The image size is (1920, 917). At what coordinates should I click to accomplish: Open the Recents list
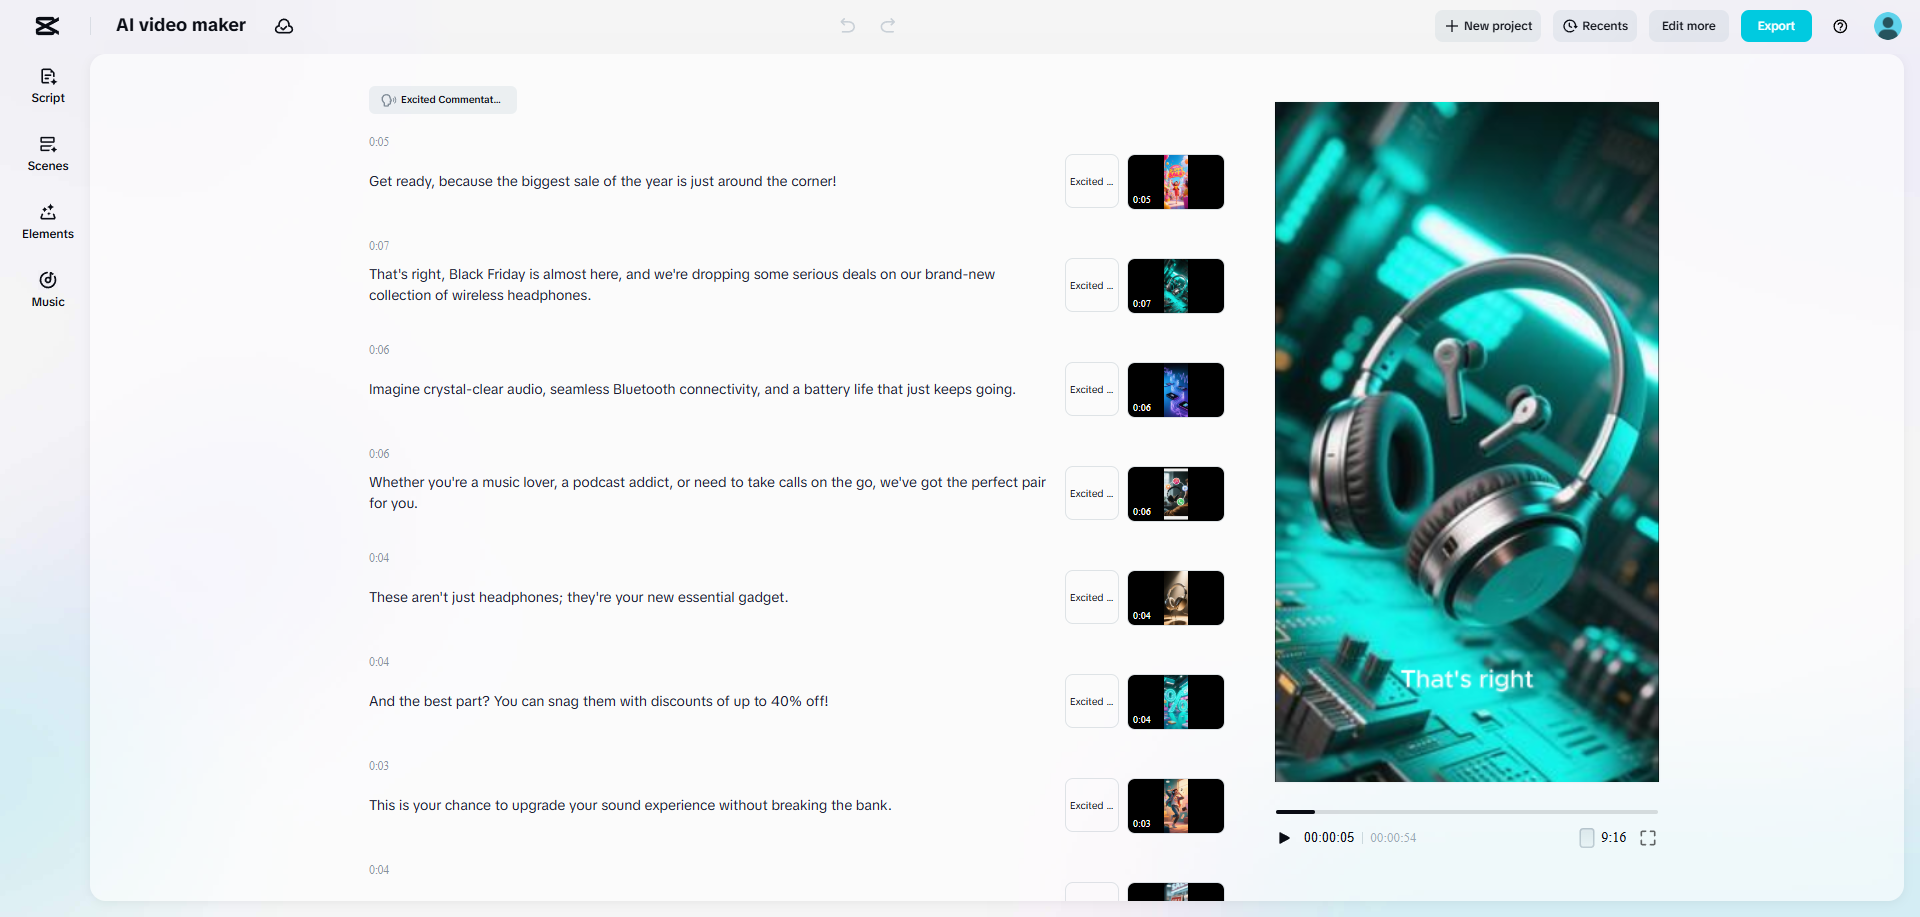[x=1595, y=26]
